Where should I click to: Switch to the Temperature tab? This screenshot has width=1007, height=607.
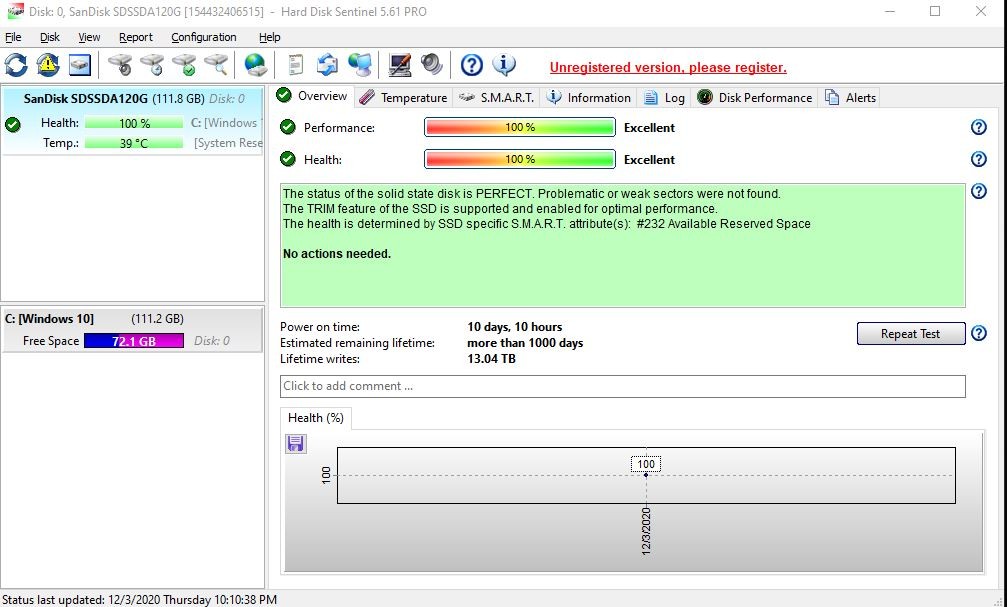click(x=403, y=98)
